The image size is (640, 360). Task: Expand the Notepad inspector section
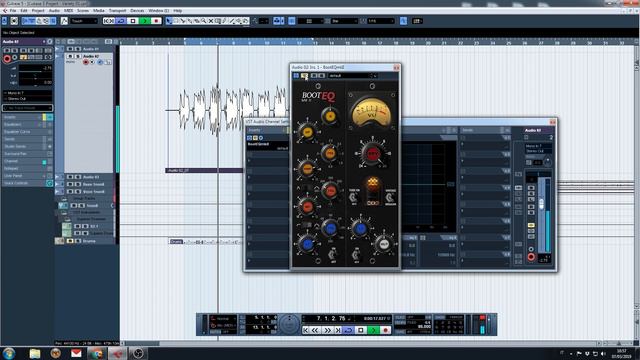click(x=27, y=169)
